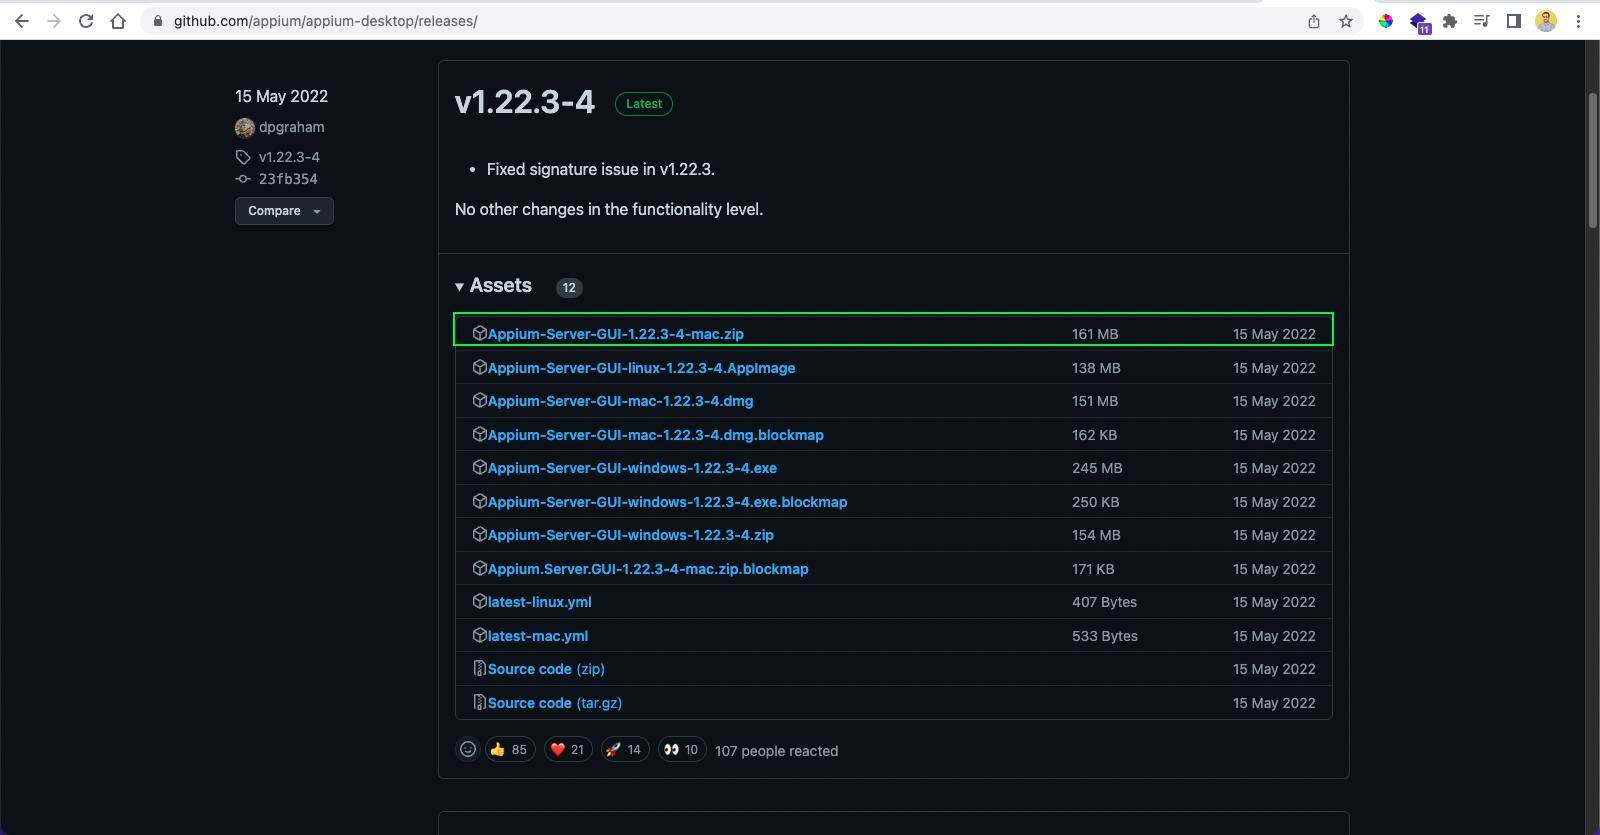The height and width of the screenshot is (835, 1600).
Task: Click the Latest badge
Action: [x=644, y=104]
